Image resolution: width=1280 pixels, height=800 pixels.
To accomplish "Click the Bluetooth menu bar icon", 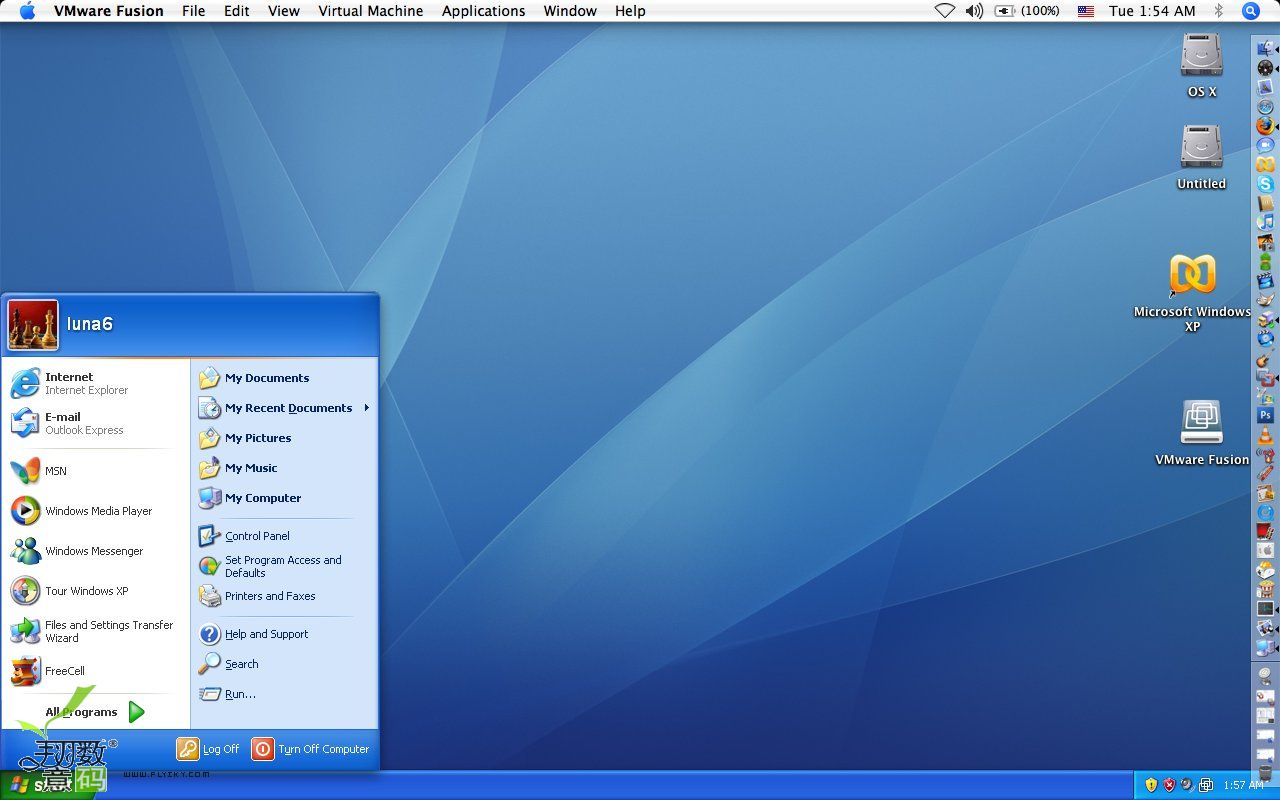I will tap(1218, 11).
